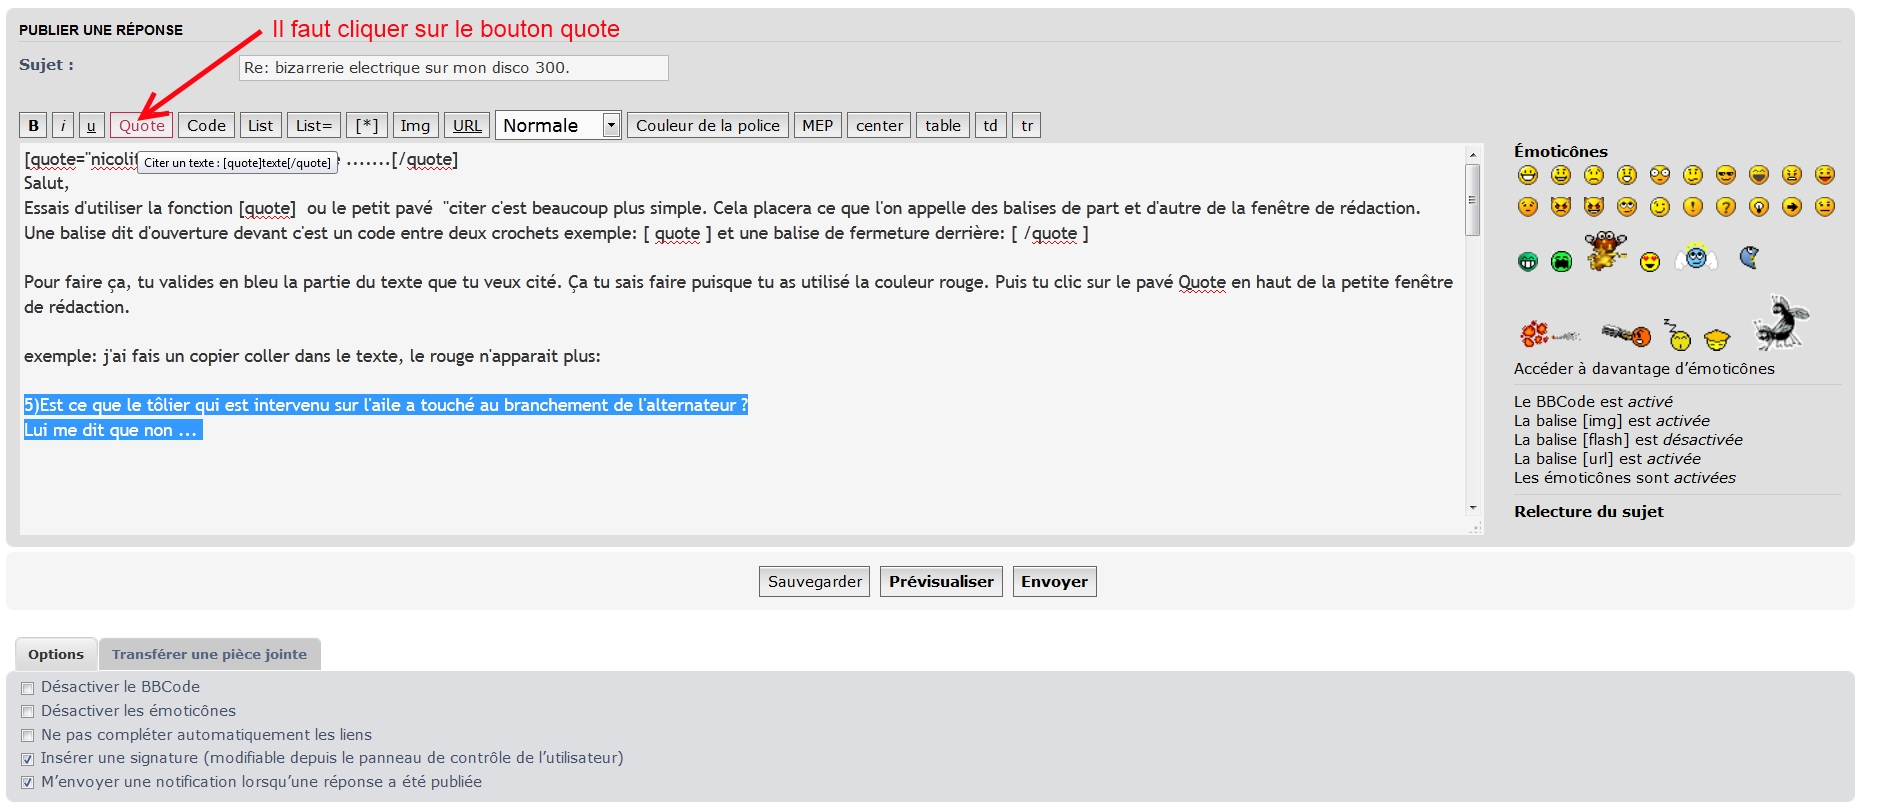This screenshot has height=810, width=1878.
Task: Switch to 'Transférer une pièce jointe' tab
Action: click(209, 654)
